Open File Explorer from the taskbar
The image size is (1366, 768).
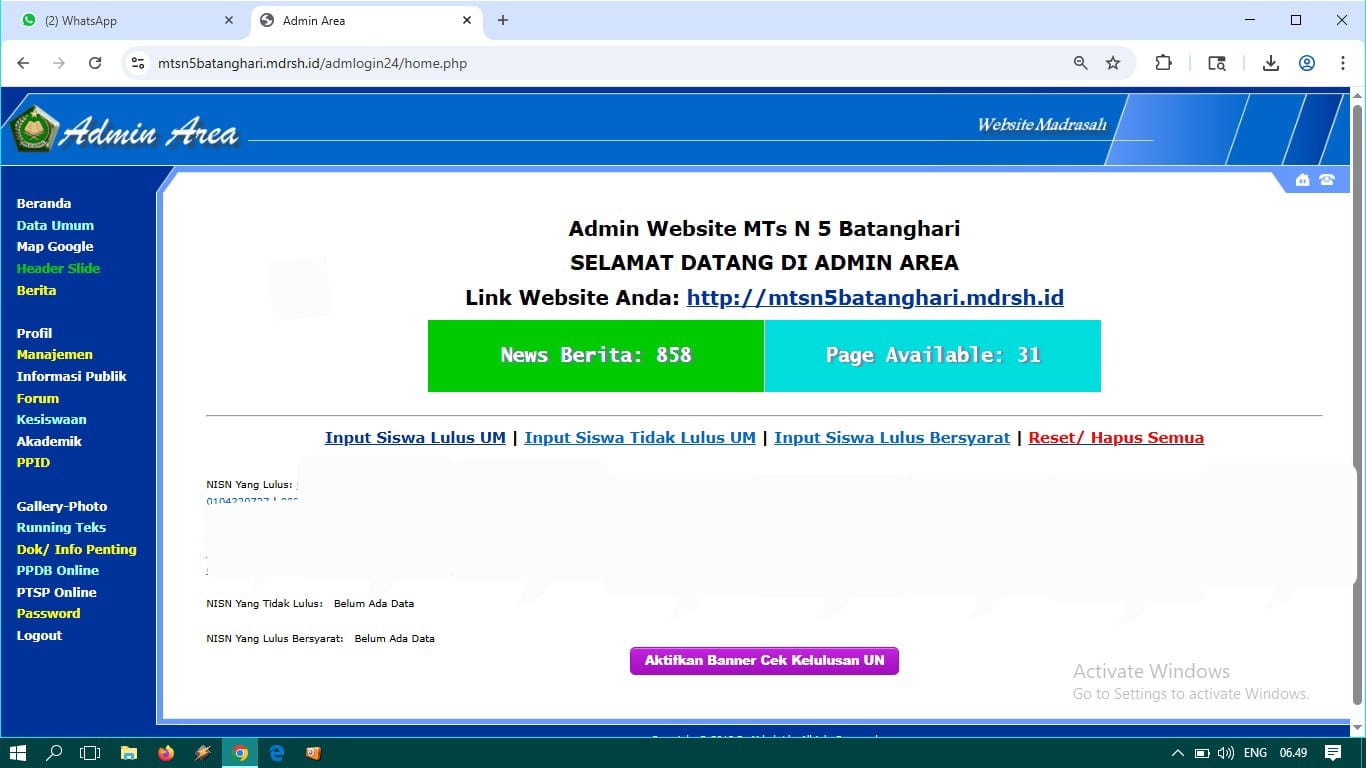coord(129,753)
